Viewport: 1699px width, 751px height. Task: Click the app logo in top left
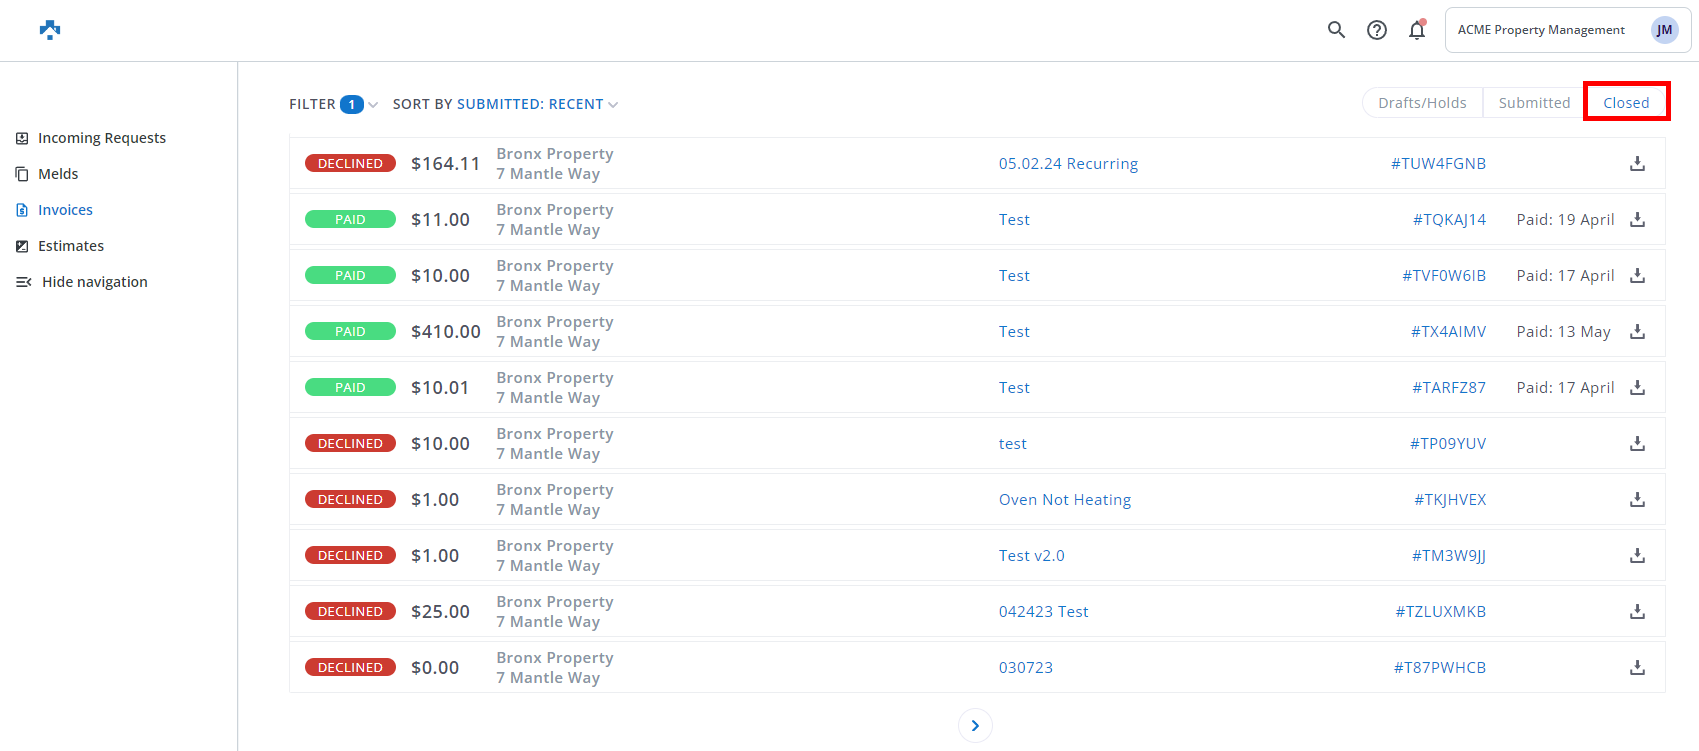50,30
